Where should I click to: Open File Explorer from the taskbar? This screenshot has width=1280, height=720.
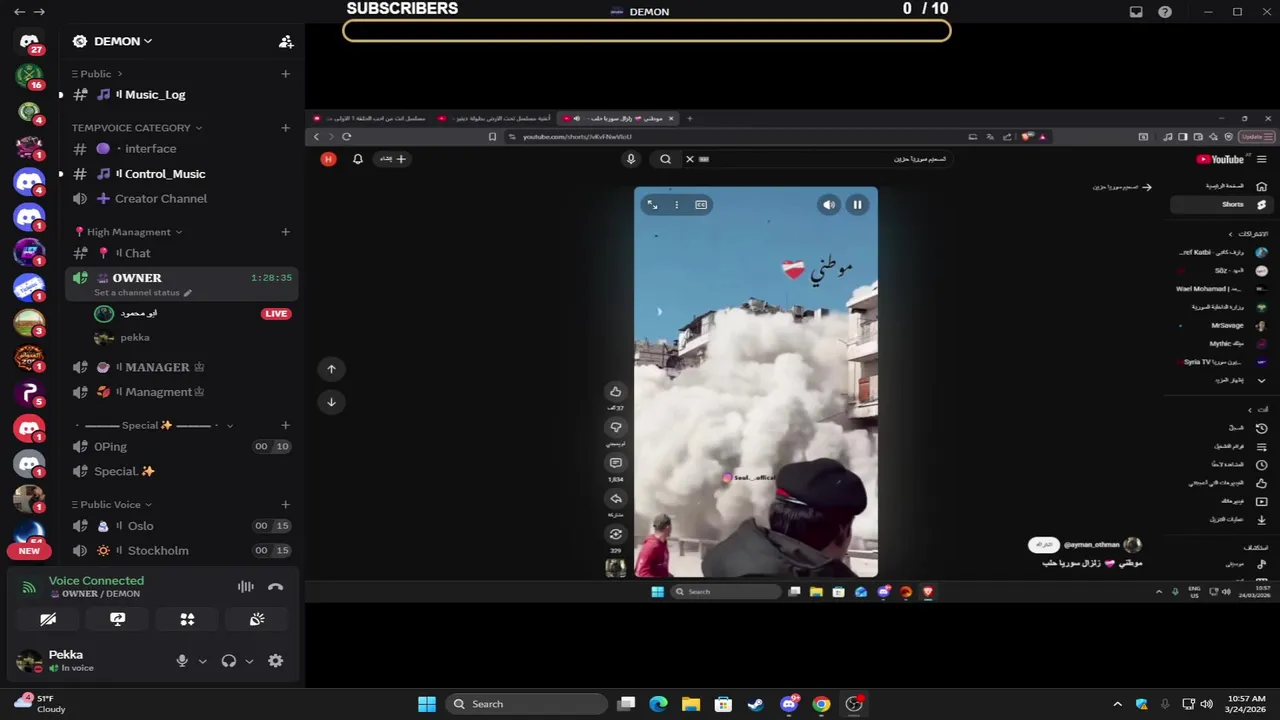(x=691, y=704)
